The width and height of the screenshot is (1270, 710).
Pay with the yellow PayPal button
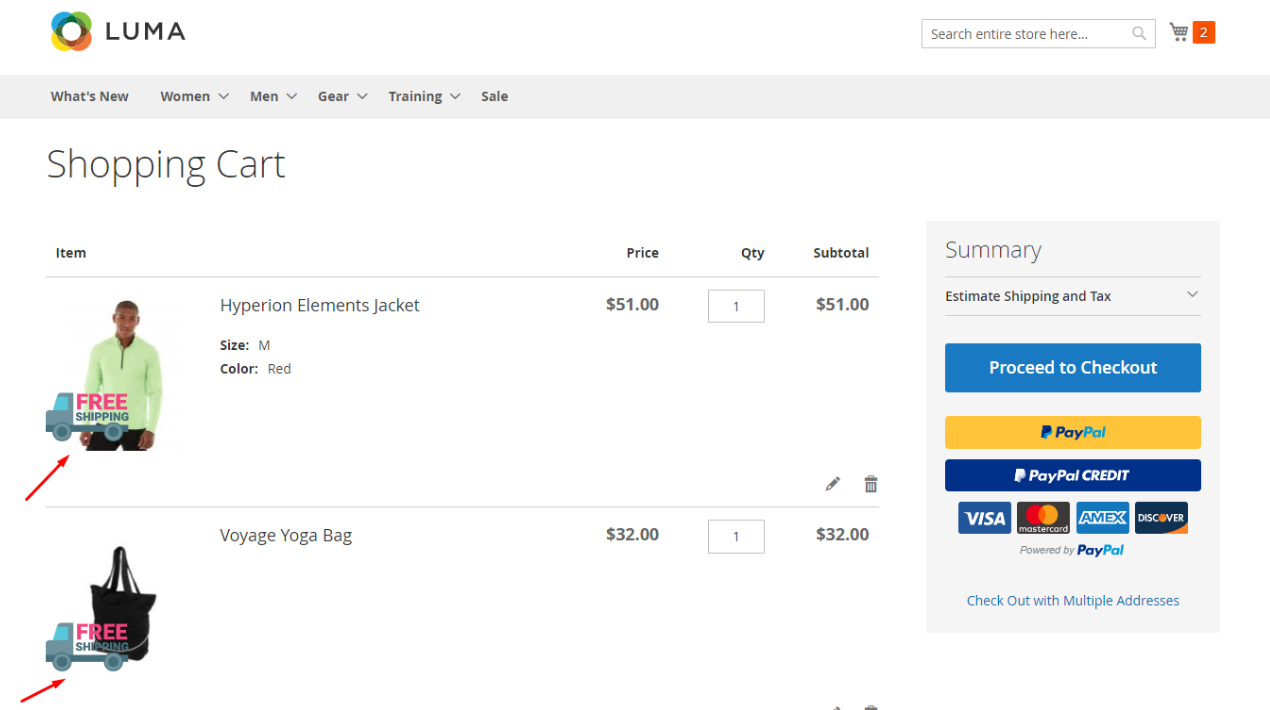tap(1072, 433)
